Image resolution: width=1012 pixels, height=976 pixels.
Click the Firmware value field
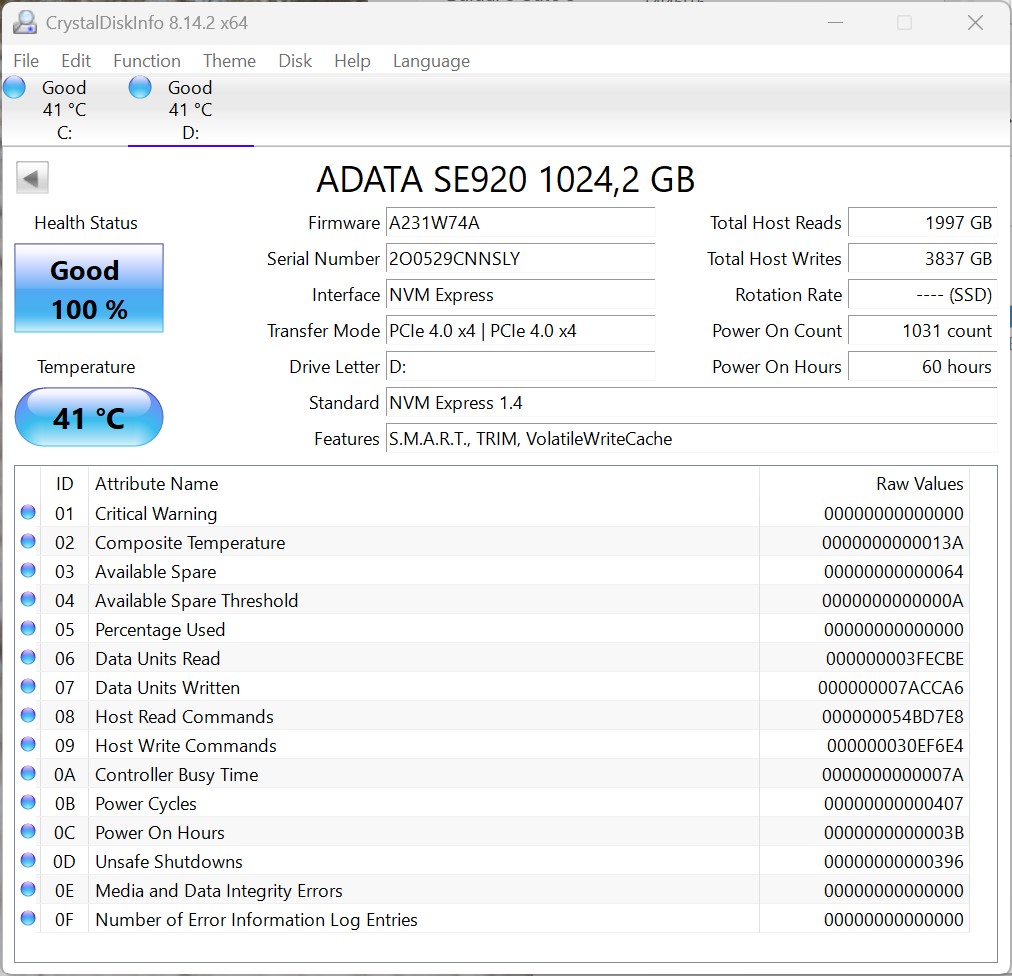tap(520, 223)
